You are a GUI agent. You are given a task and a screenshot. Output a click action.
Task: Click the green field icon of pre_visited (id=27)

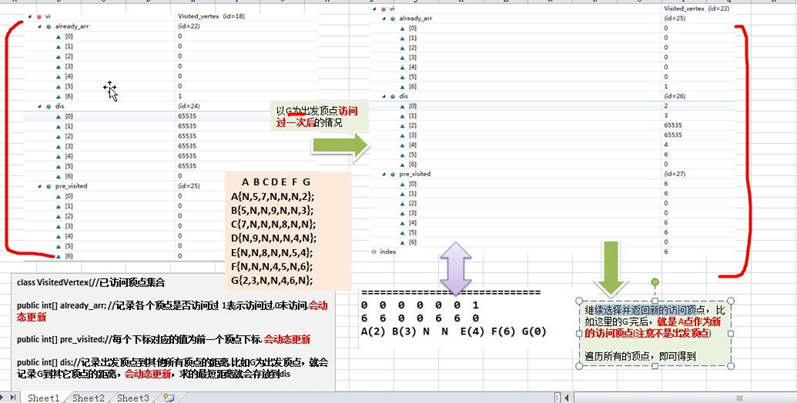click(x=393, y=174)
